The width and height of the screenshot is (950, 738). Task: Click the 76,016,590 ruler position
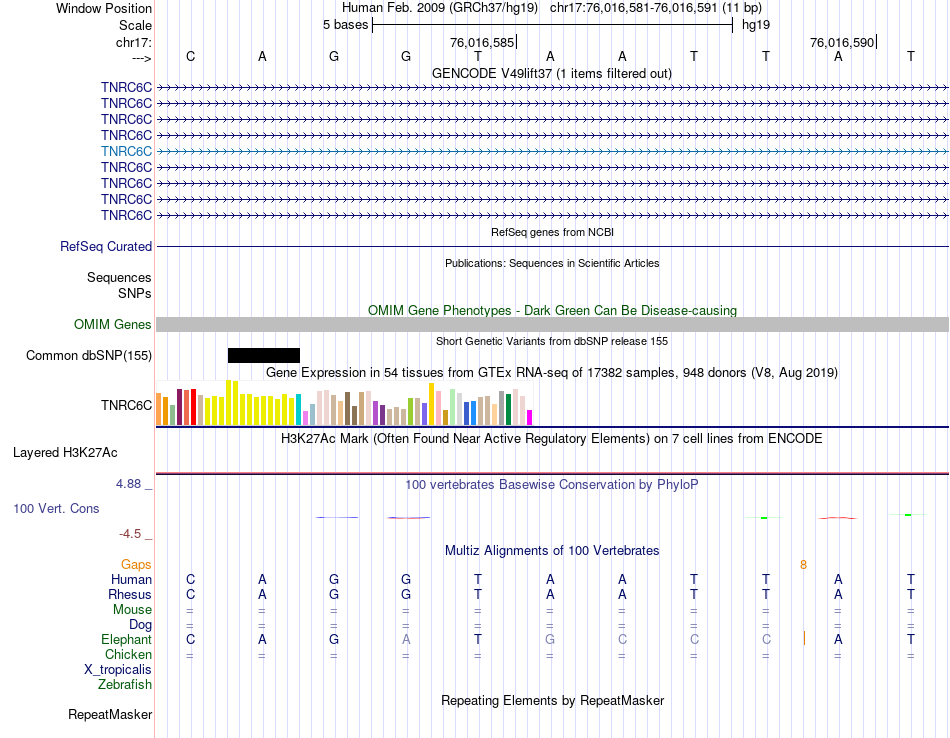pos(842,42)
